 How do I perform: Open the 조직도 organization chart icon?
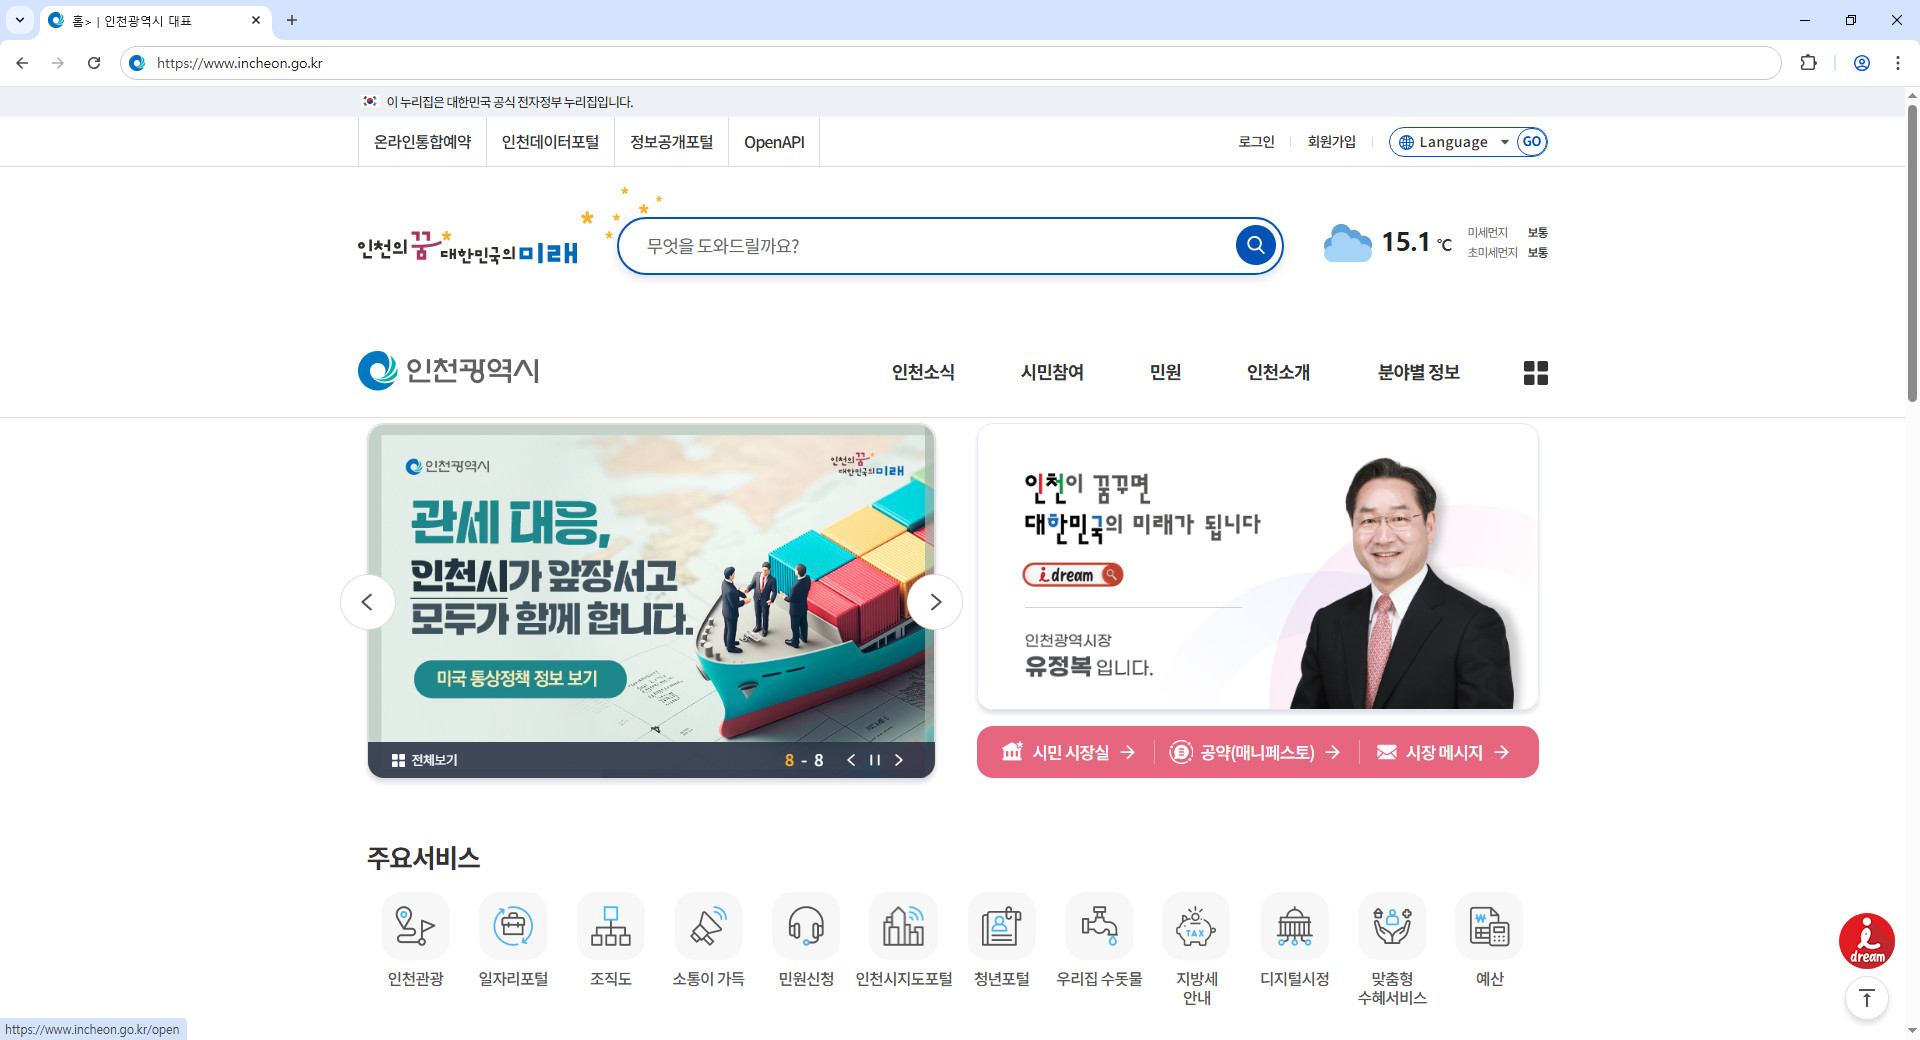tap(610, 926)
